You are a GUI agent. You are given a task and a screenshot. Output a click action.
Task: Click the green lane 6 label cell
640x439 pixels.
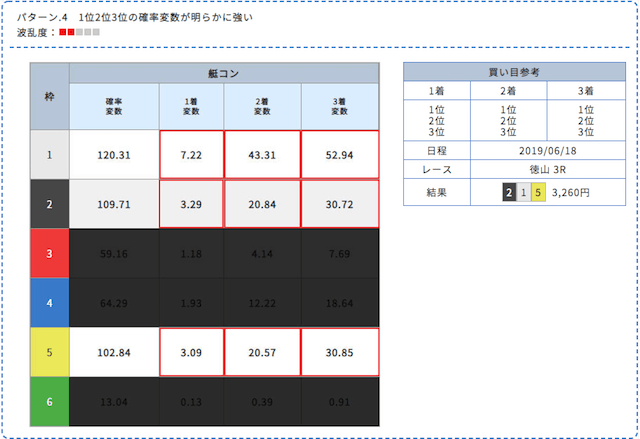point(49,402)
